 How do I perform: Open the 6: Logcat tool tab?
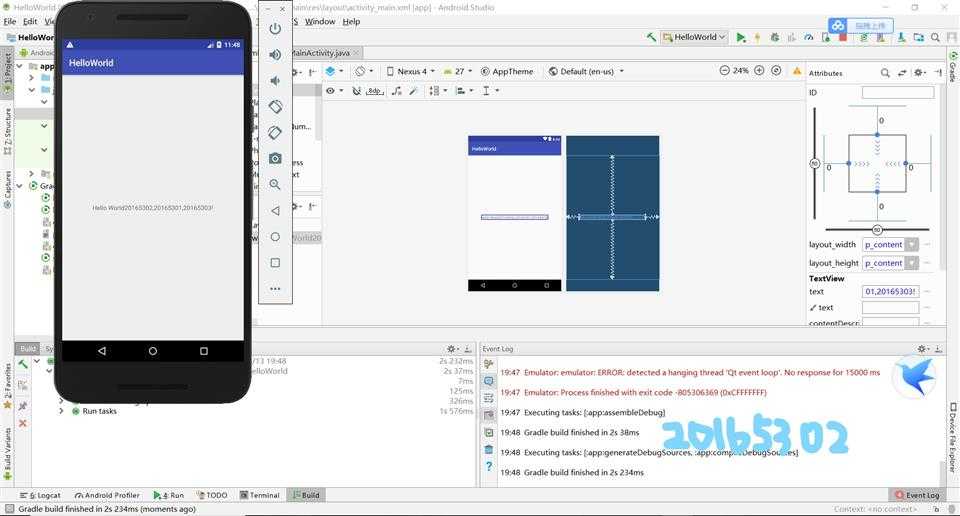pyautogui.click(x=40, y=495)
